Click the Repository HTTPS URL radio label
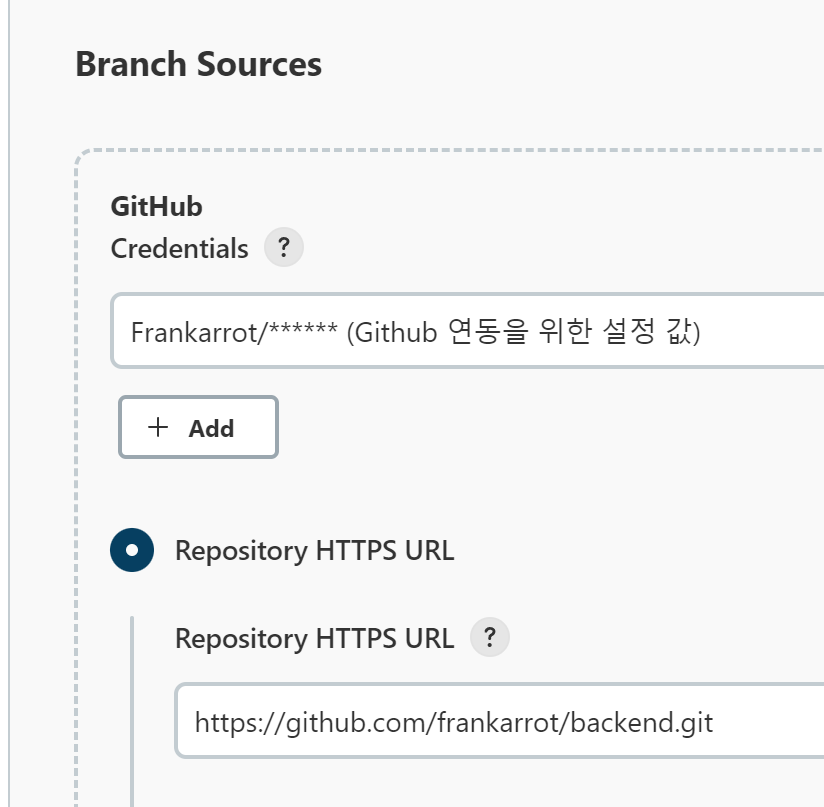Screen dimensions: 824x807 [x=314, y=551]
